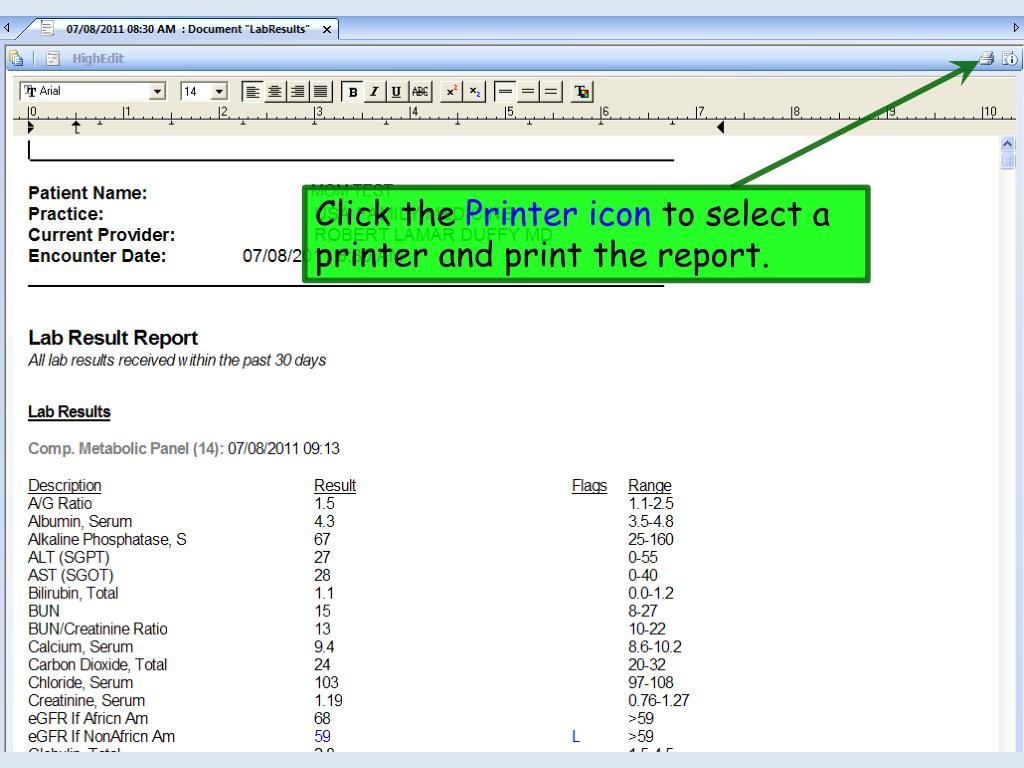1024x768 pixels.
Task: Align text left
Action: pyautogui.click(x=252, y=91)
